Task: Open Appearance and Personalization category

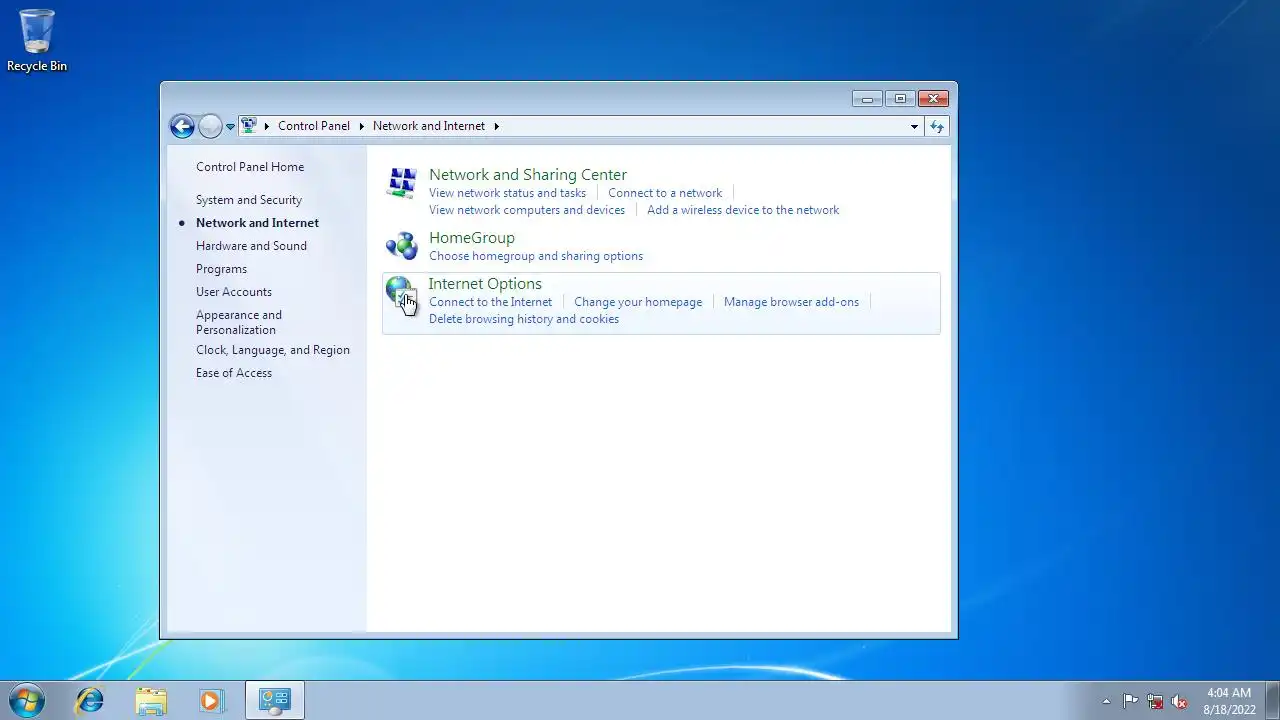Action: click(x=239, y=322)
